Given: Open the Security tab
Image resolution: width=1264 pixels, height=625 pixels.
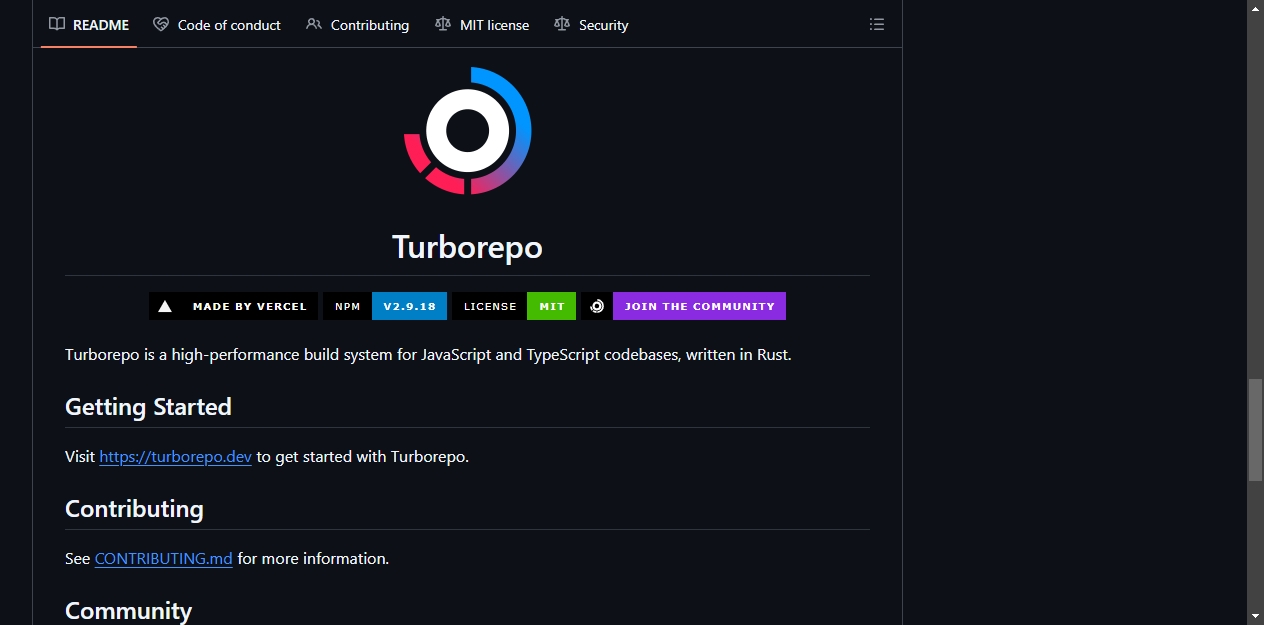Looking at the screenshot, I should click(591, 25).
